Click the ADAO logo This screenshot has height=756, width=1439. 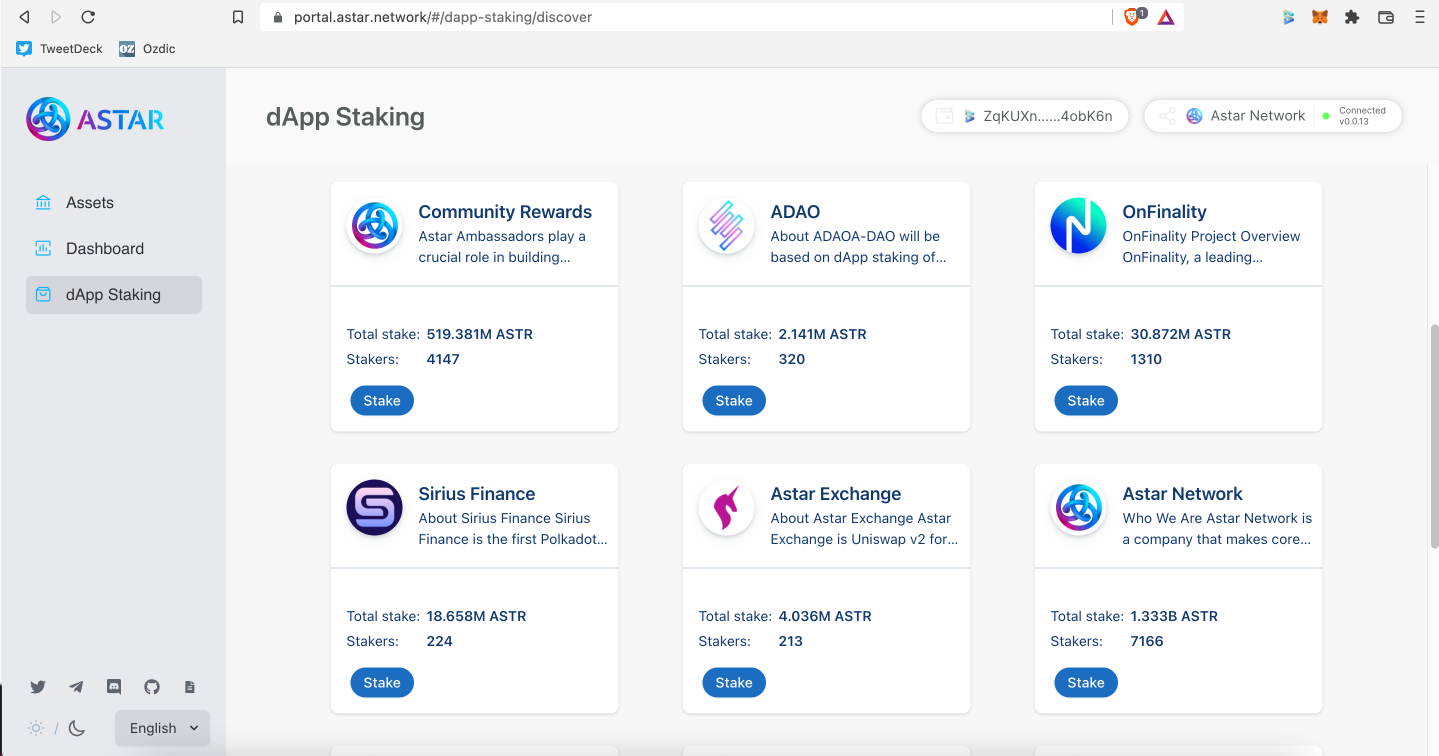click(x=727, y=226)
